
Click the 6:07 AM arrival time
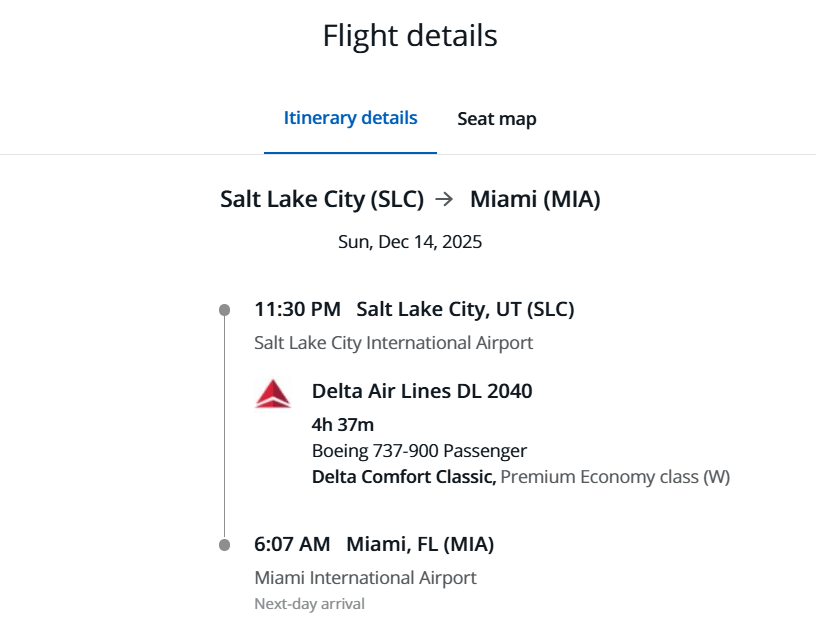click(292, 544)
